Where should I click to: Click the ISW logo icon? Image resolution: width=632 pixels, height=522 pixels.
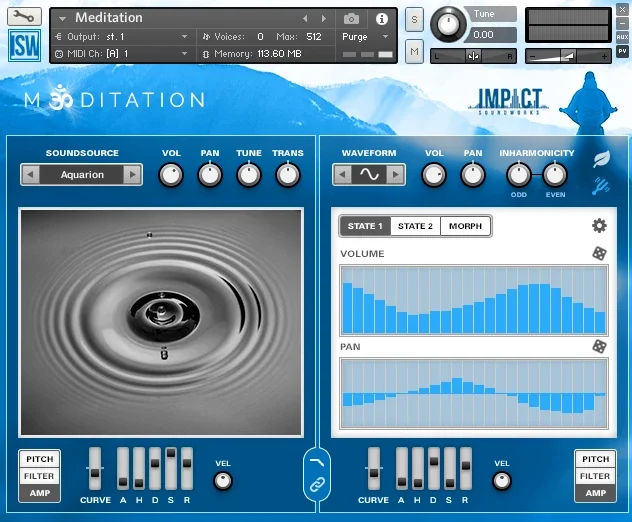25,46
